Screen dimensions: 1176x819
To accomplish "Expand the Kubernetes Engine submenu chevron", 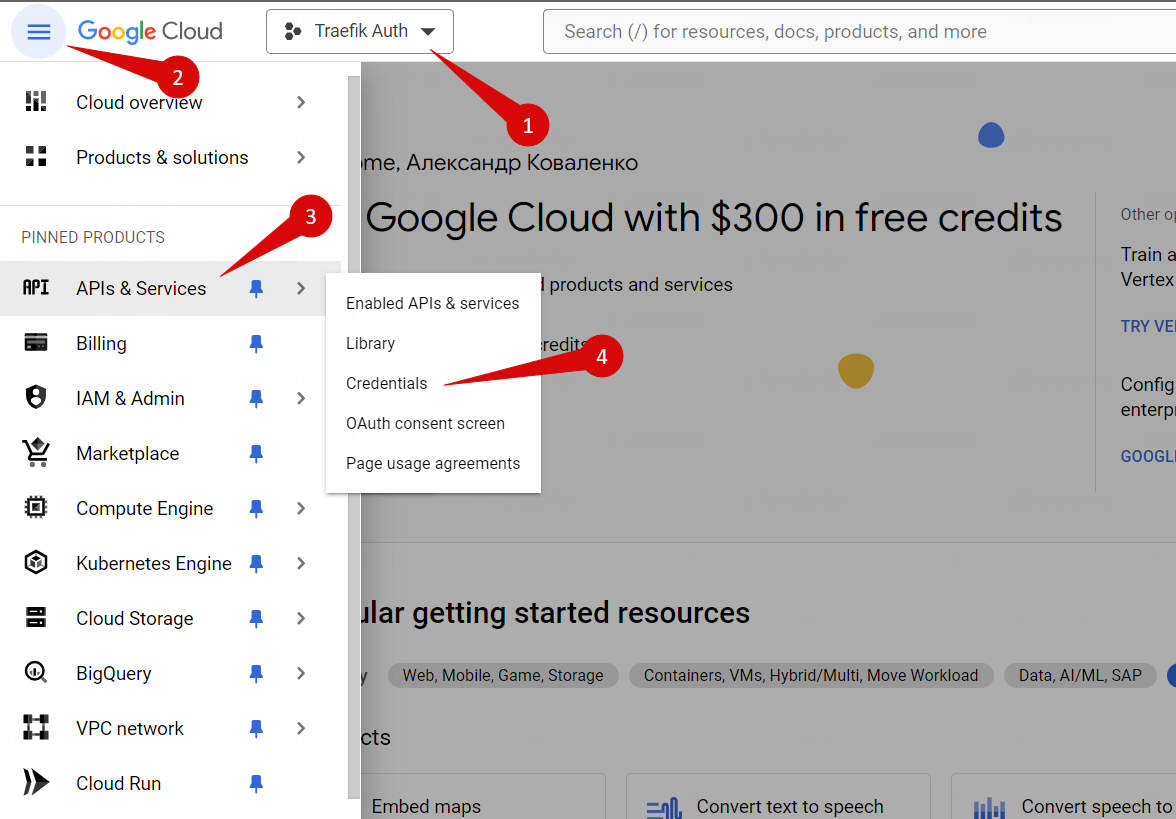I will click(301, 563).
